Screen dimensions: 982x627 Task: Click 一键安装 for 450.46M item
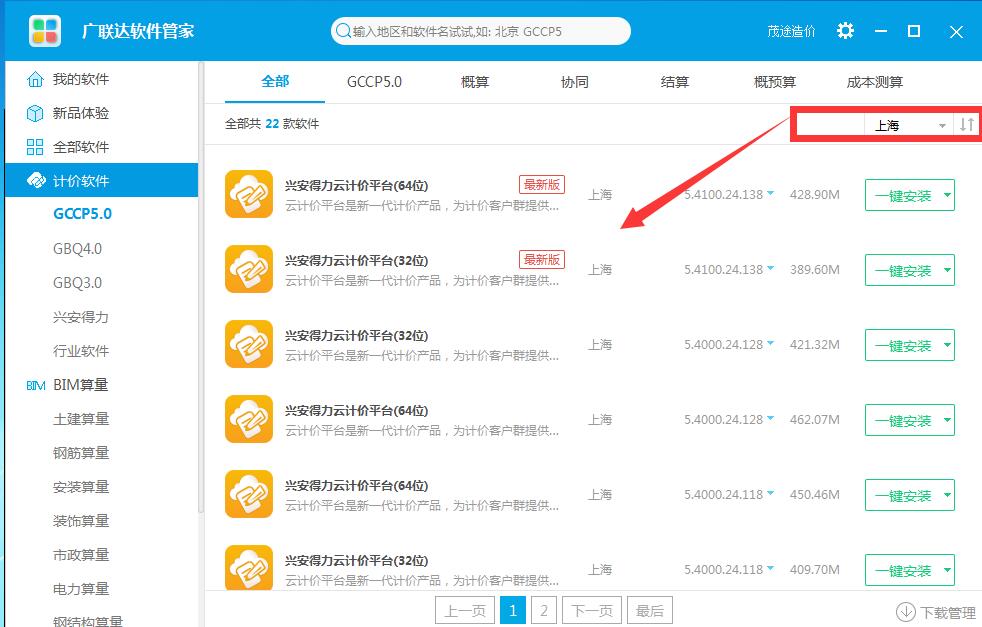pos(902,495)
